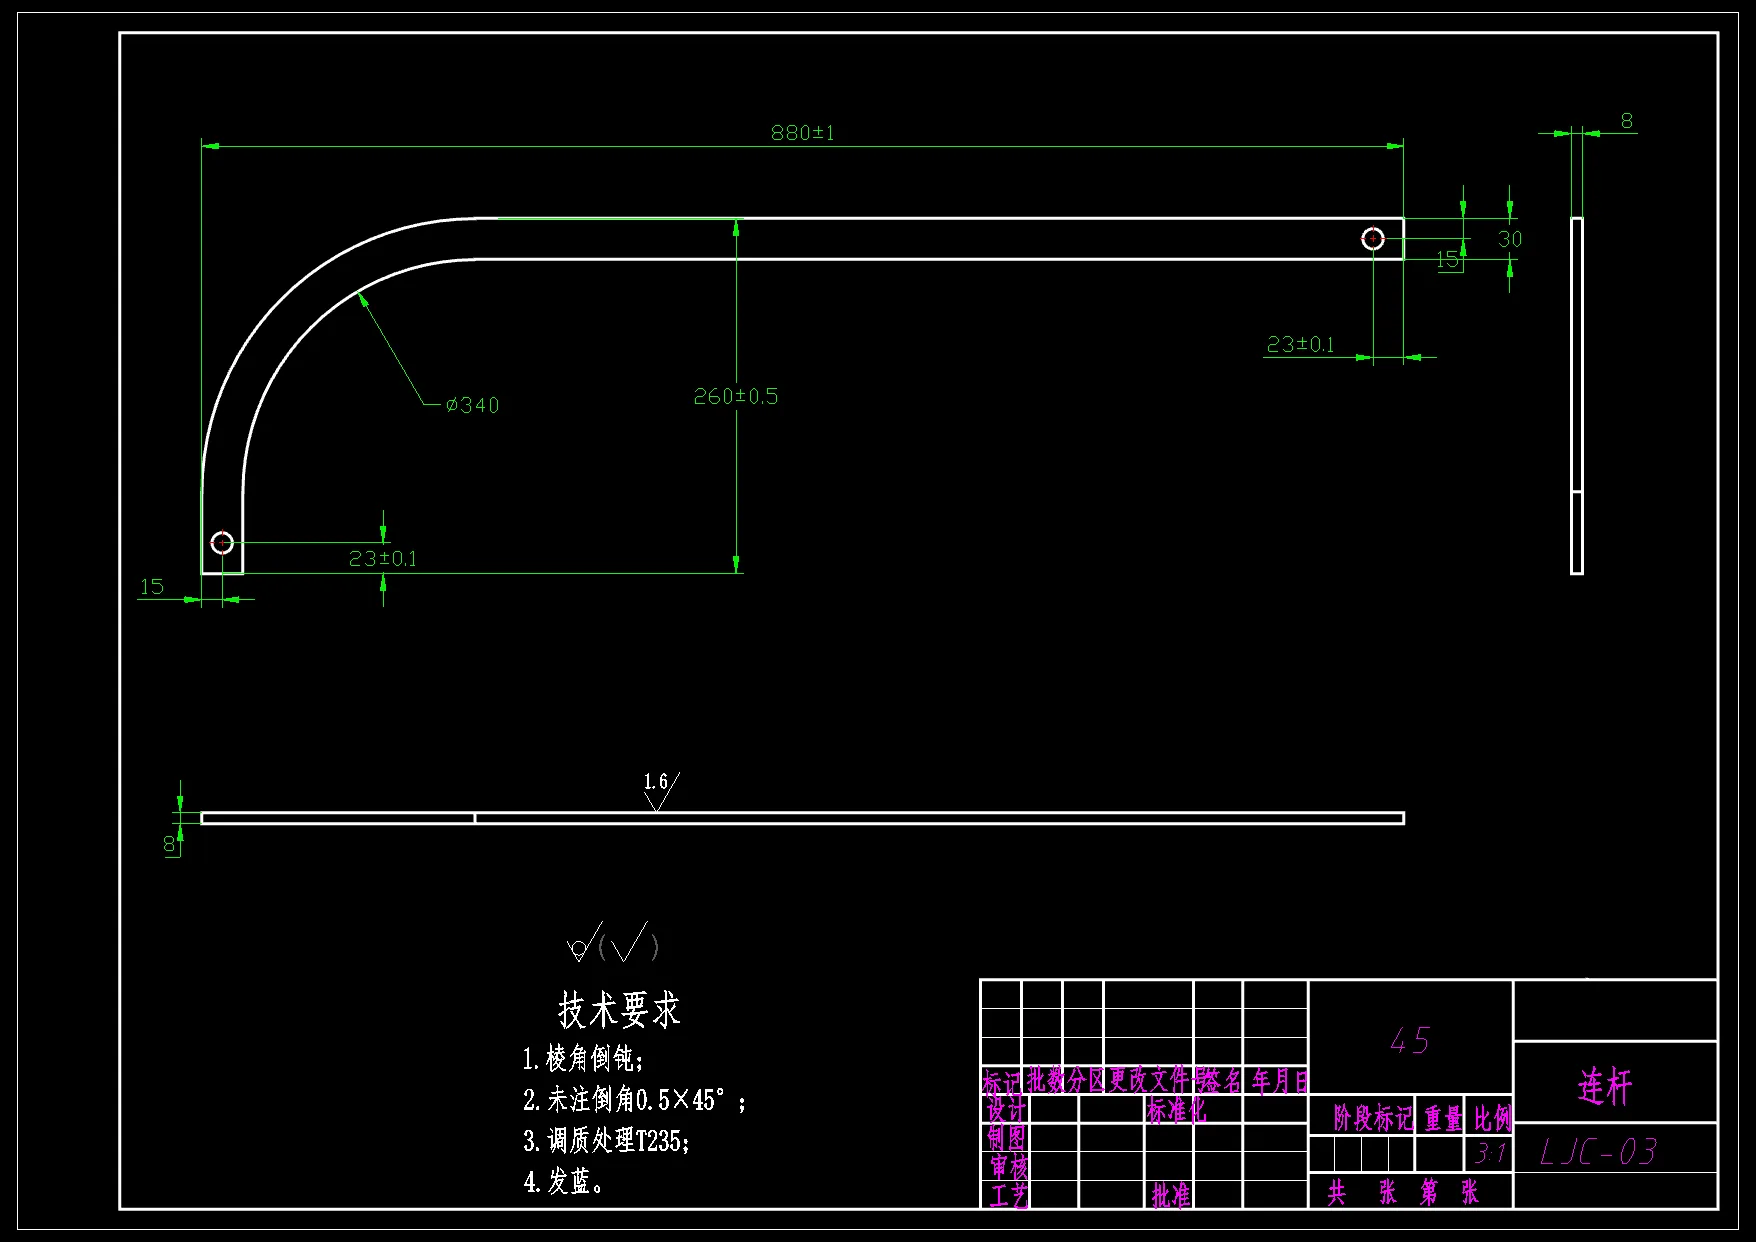Select the part name 连杆
The image size is (1756, 1242).
pos(1605,1087)
